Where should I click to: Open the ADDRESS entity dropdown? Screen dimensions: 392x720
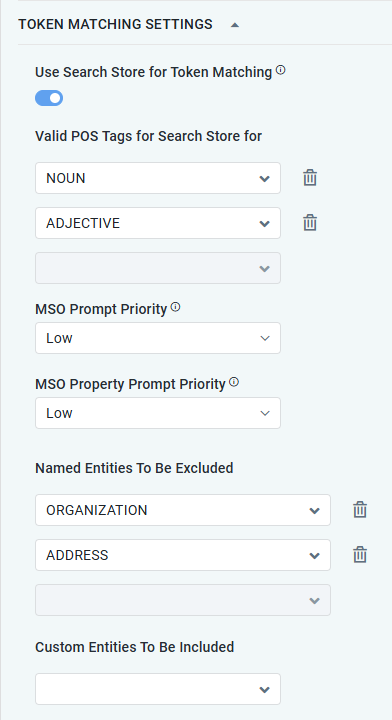pyautogui.click(x=183, y=555)
